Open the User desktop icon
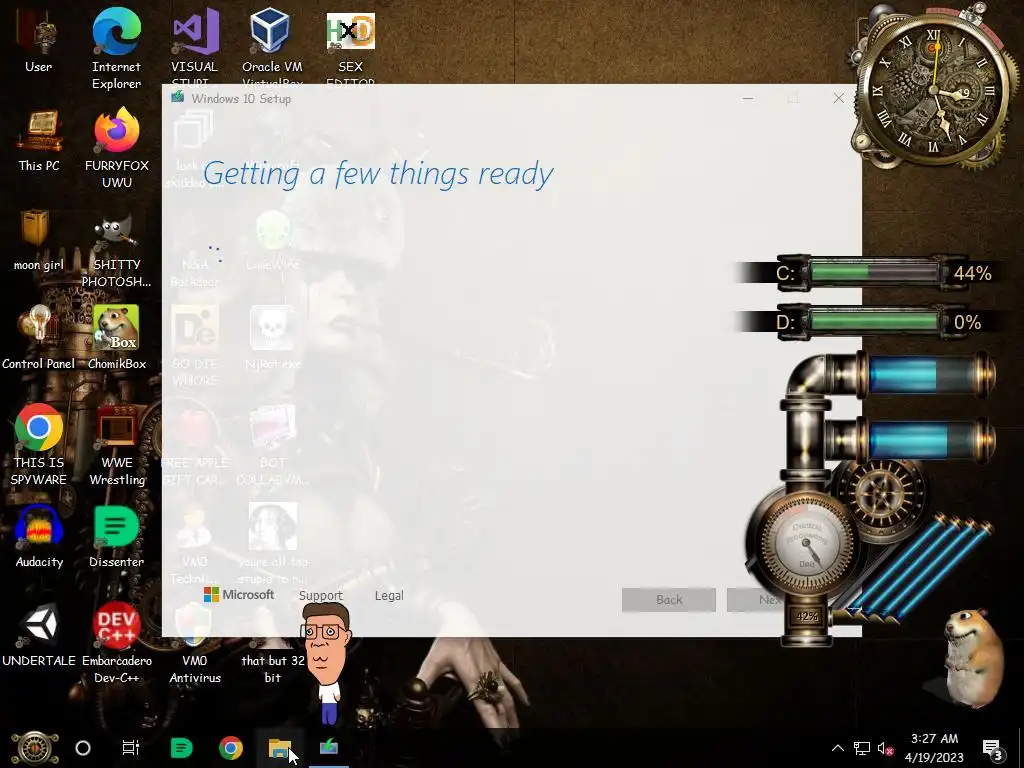This screenshot has height=768, width=1024. 39,42
